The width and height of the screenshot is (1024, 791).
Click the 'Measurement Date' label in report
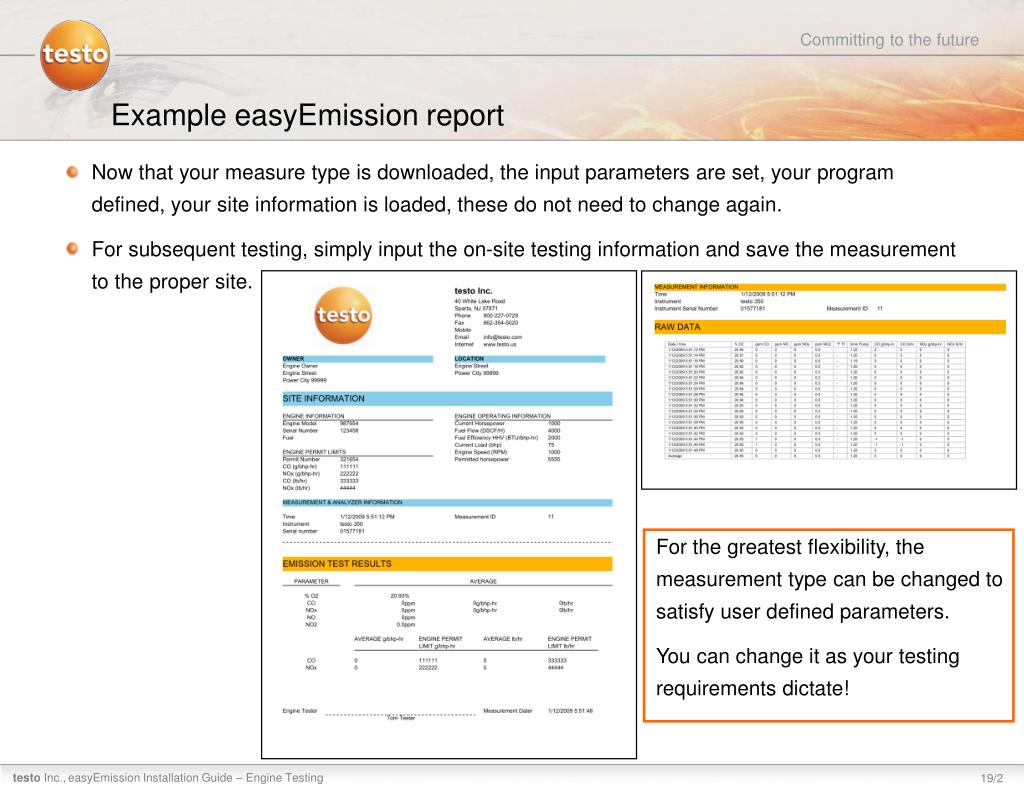point(508,711)
